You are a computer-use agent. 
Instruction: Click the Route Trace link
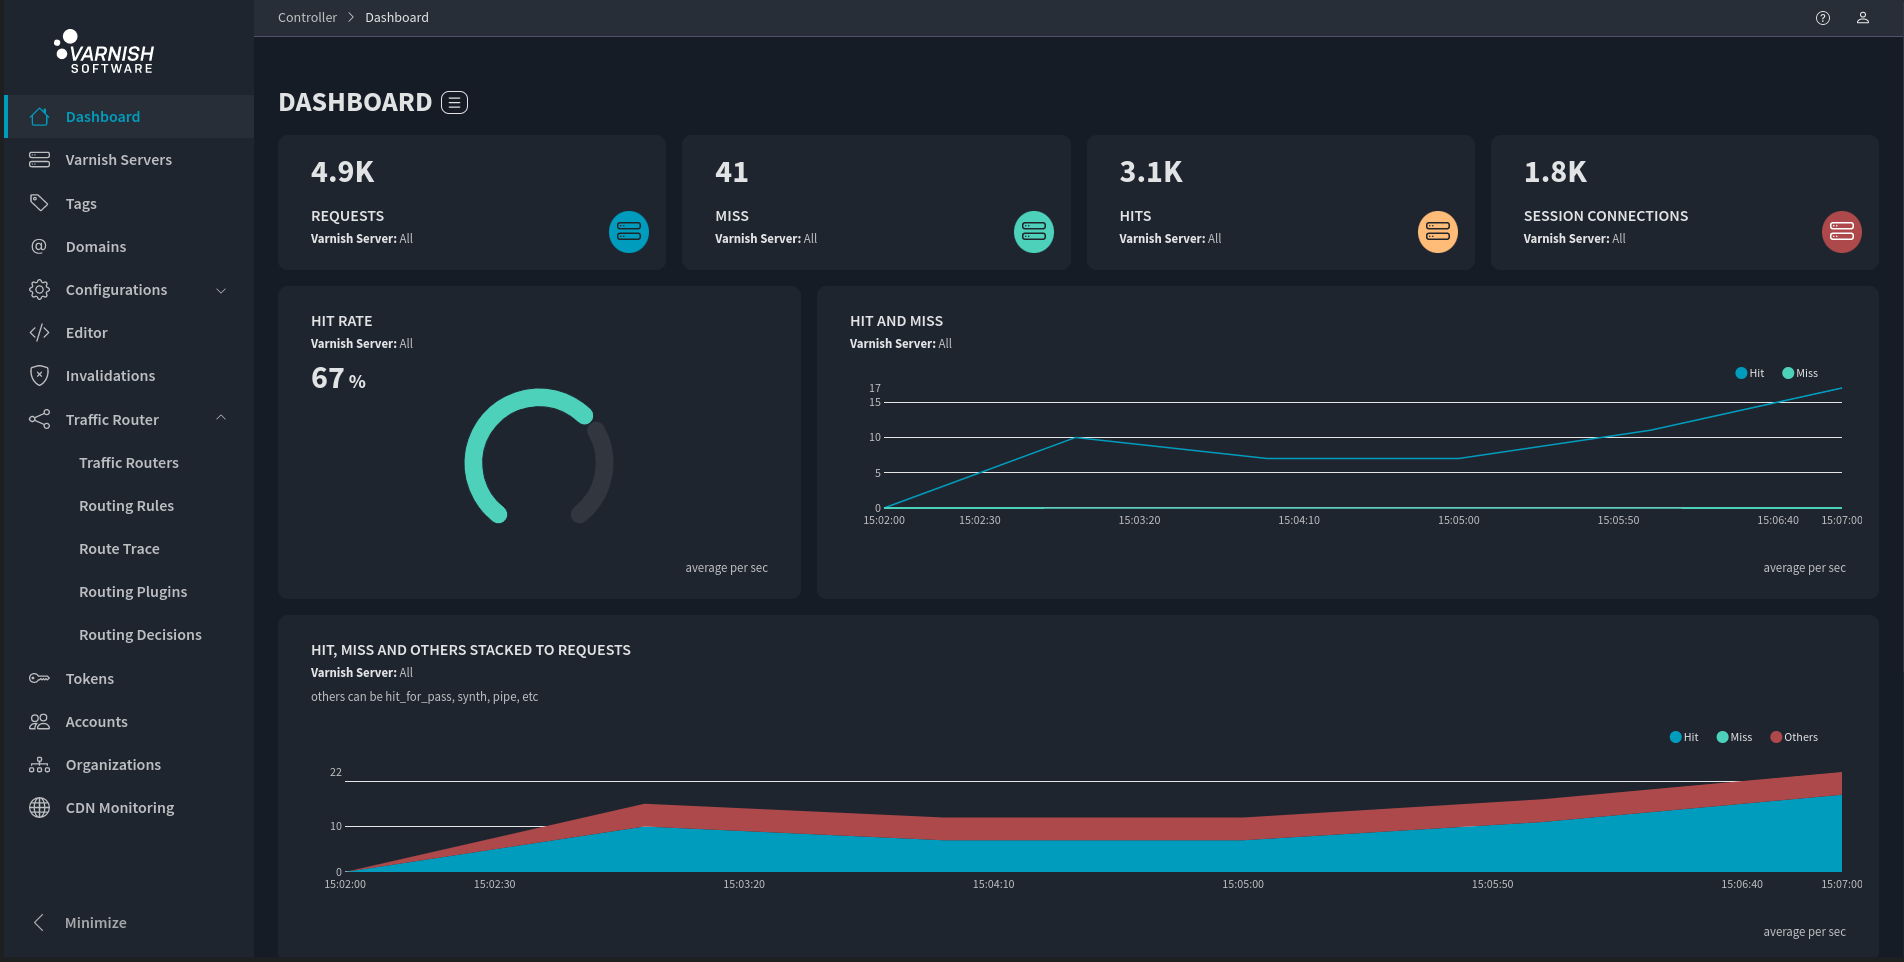(x=119, y=548)
